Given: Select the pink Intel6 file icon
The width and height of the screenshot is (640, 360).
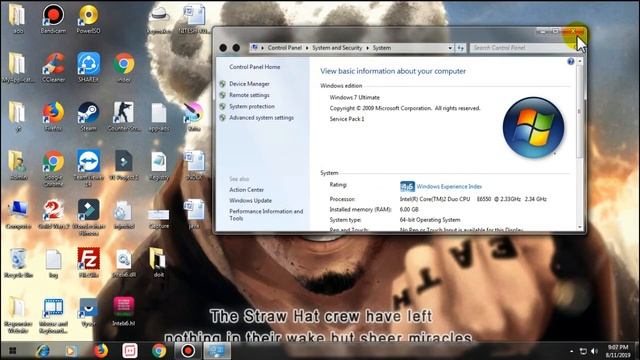Looking at the screenshot, I should [124, 311].
